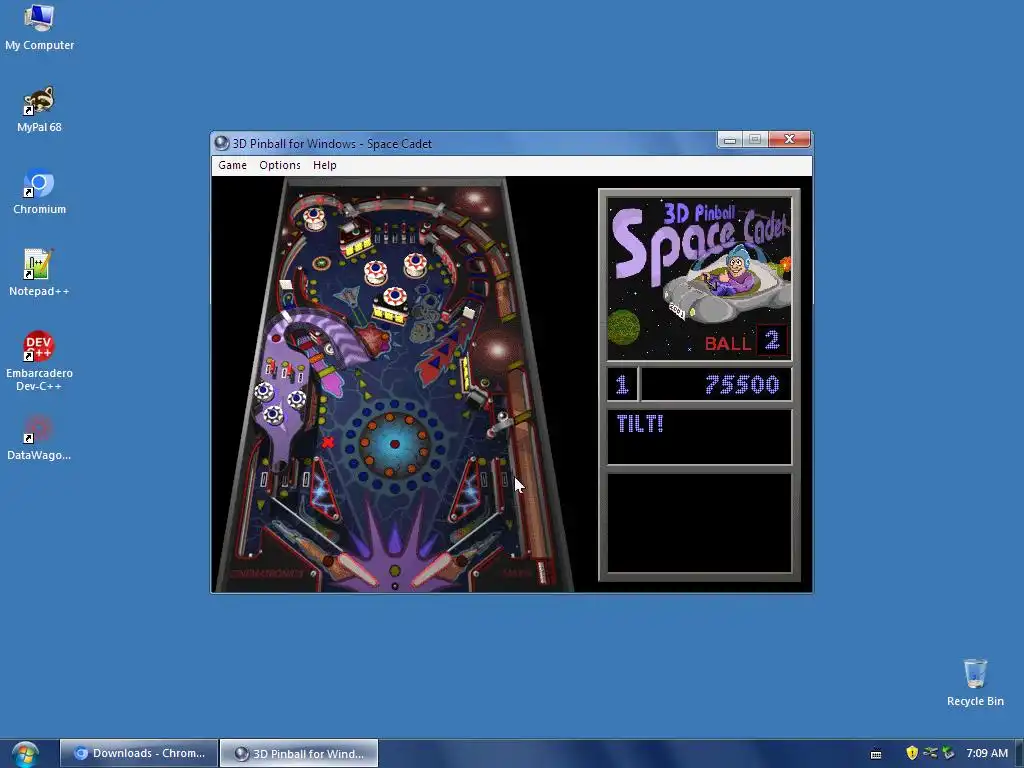Open the Game menu in Pinball
This screenshot has height=768, width=1024.
click(x=232, y=165)
